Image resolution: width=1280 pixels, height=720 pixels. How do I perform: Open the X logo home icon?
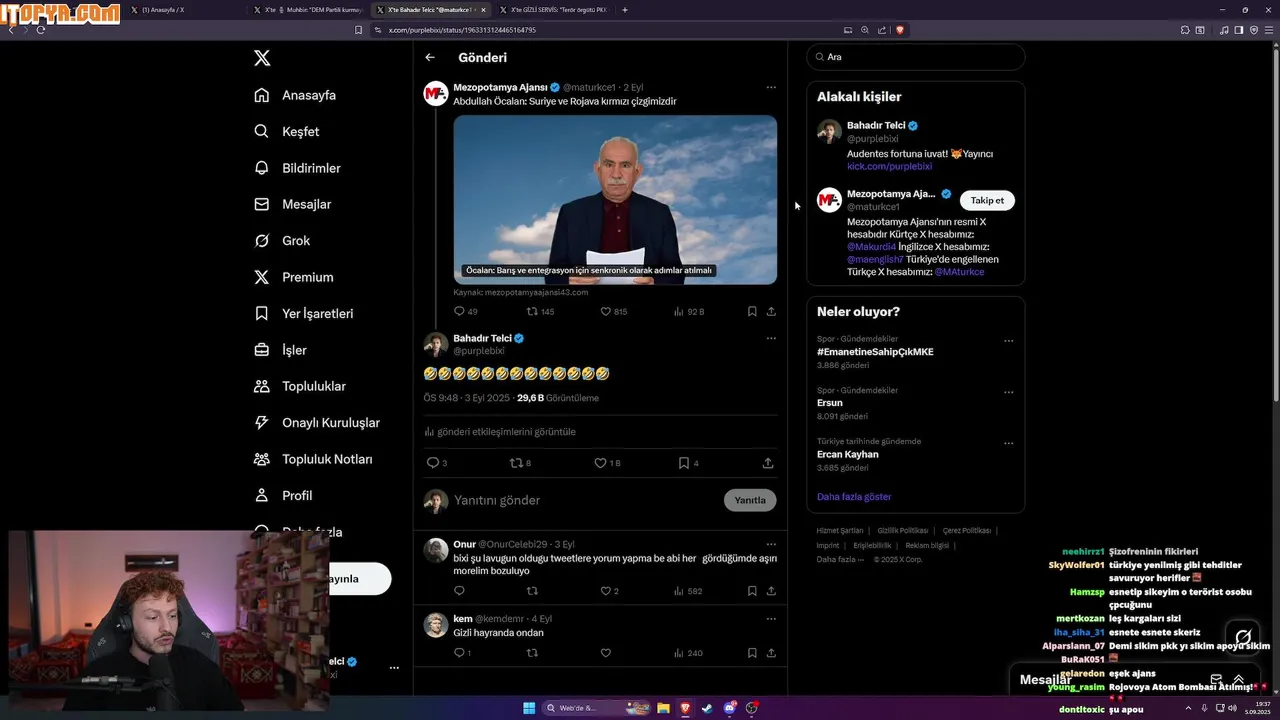point(262,58)
